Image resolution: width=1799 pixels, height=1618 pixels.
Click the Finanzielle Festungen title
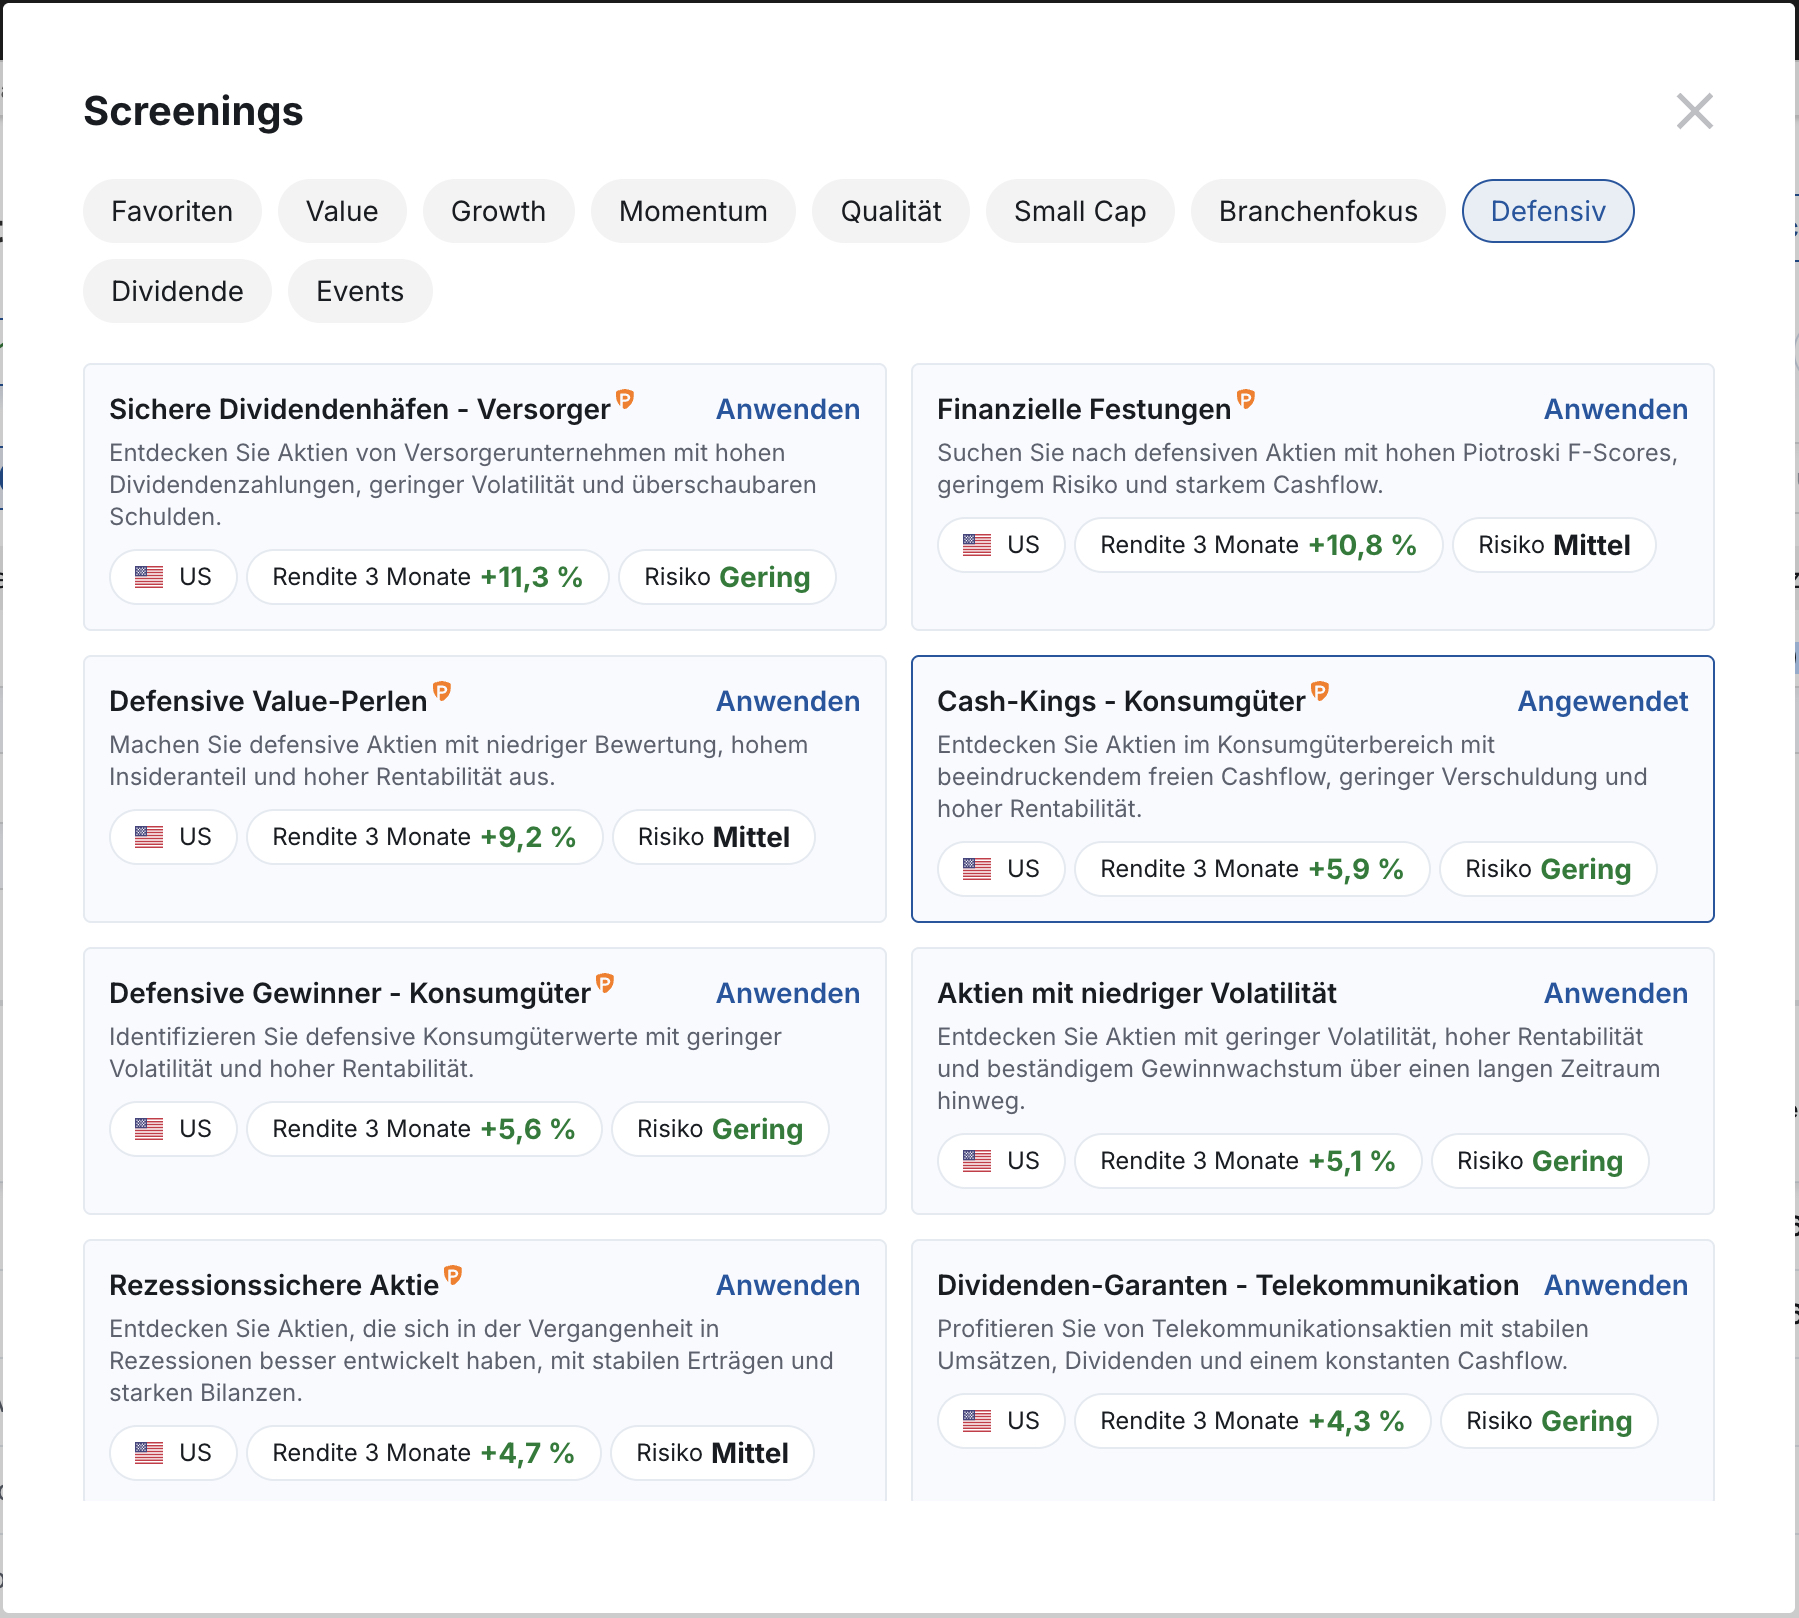pos(1084,409)
